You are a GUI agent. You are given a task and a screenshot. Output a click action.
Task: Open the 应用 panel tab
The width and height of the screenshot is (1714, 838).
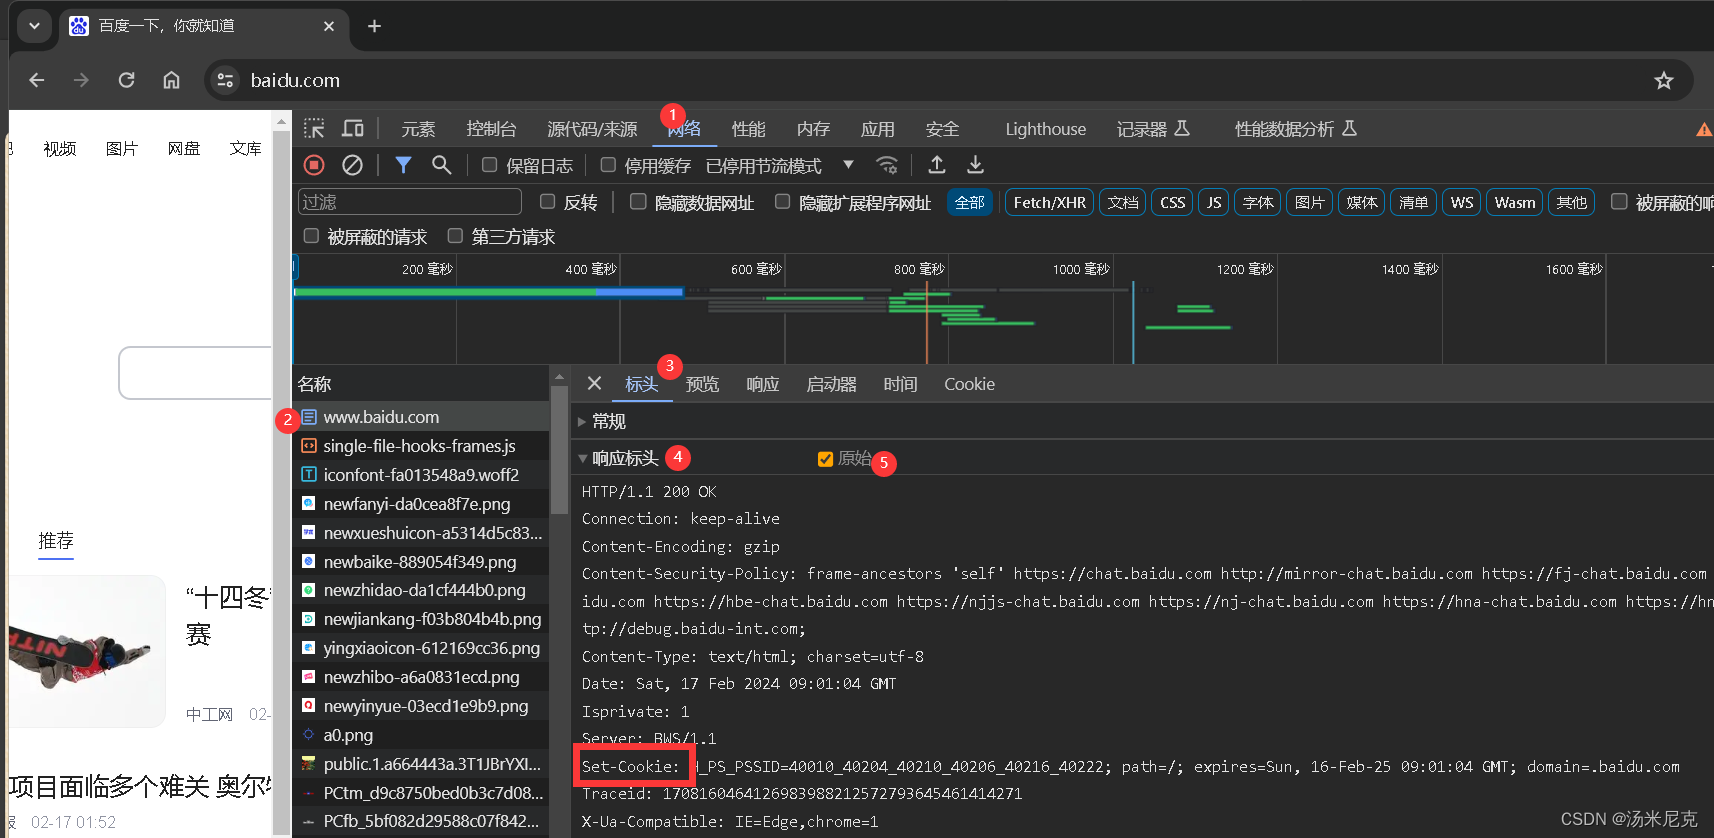[877, 129]
